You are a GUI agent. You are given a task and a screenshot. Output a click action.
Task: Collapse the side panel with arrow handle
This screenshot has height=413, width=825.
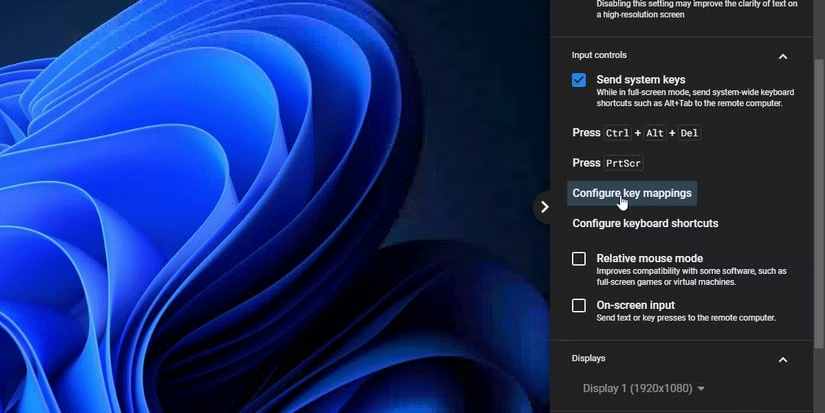[x=544, y=207]
